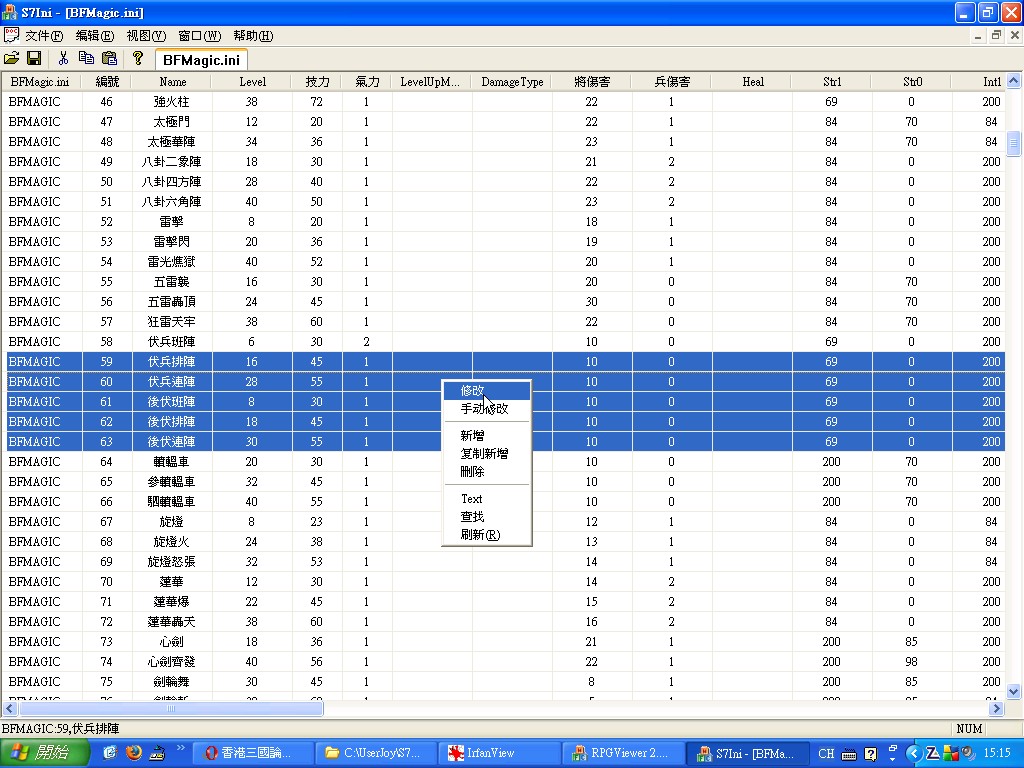Click the Save floppy disk icon
Viewport: 1024px width, 768px height.
click(x=33, y=59)
